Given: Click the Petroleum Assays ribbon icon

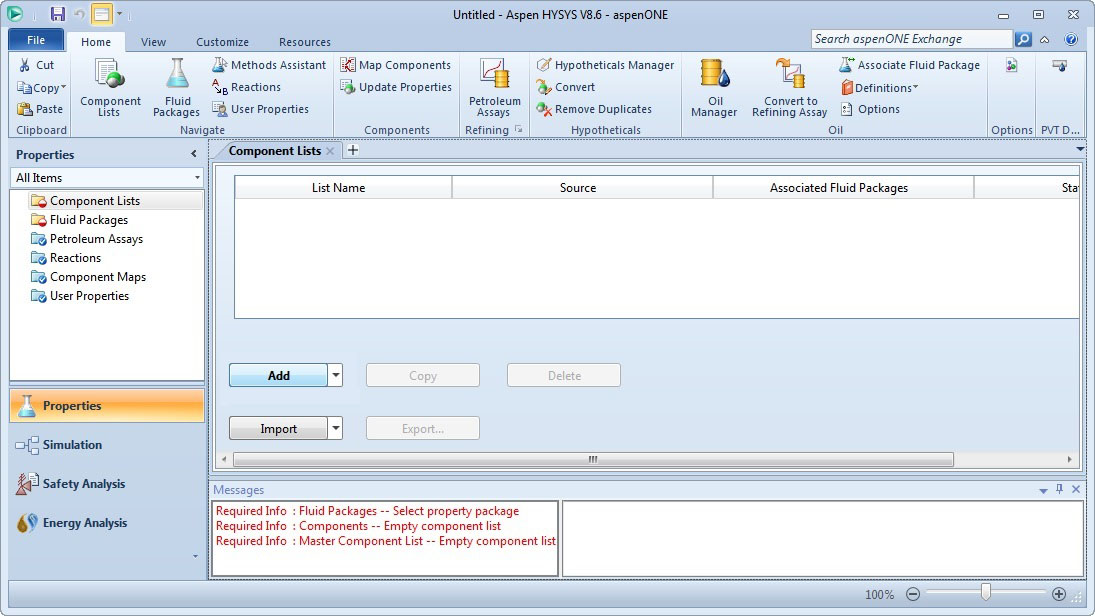Looking at the screenshot, I should (x=494, y=88).
